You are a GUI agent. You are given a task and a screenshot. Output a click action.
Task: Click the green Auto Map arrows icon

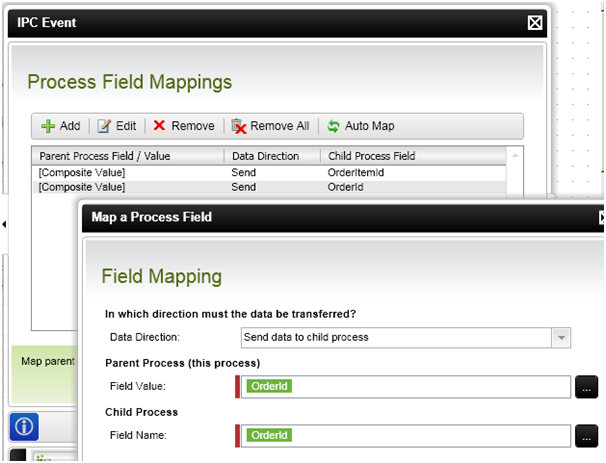click(x=333, y=126)
